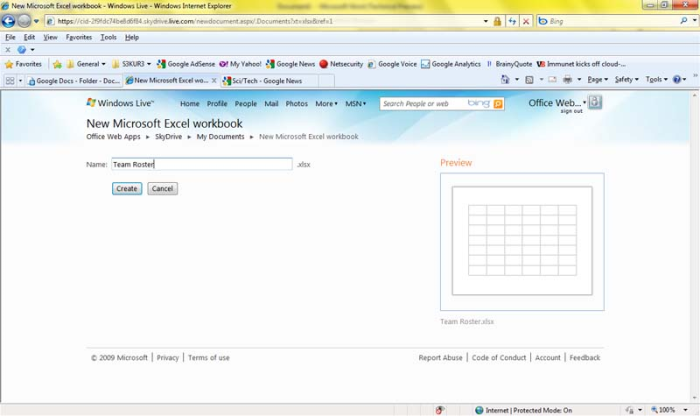The width and height of the screenshot is (700, 416).
Task: Open the File menu
Action: point(10,37)
